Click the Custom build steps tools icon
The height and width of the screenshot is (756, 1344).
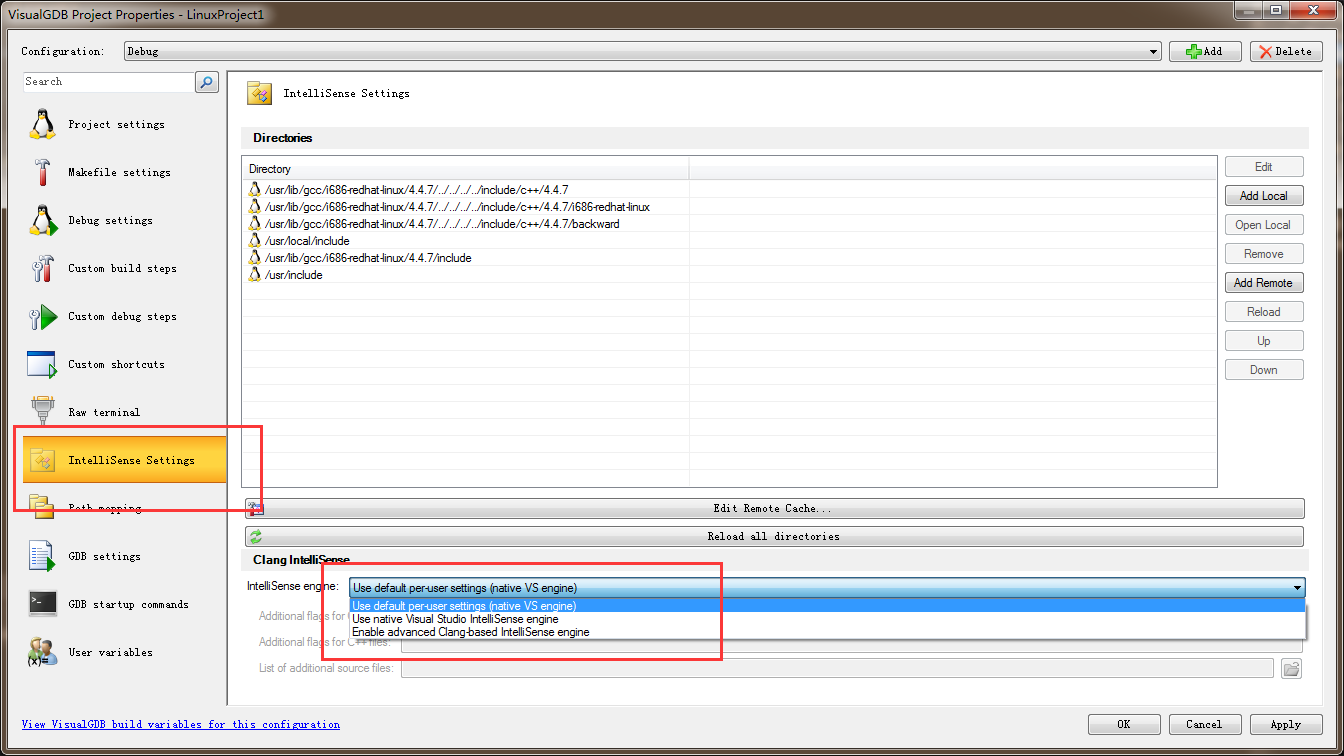click(x=42, y=268)
